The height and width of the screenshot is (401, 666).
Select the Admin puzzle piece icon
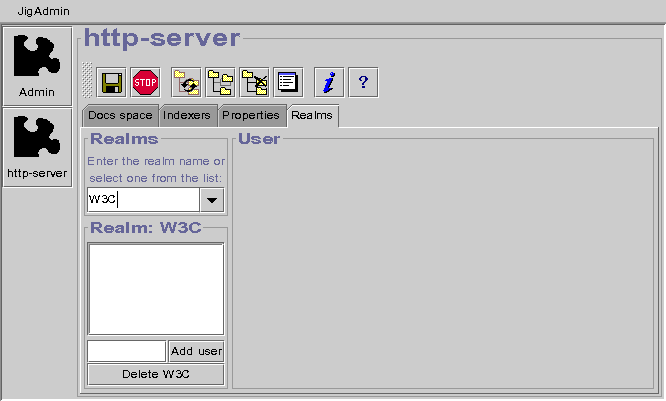point(37,66)
